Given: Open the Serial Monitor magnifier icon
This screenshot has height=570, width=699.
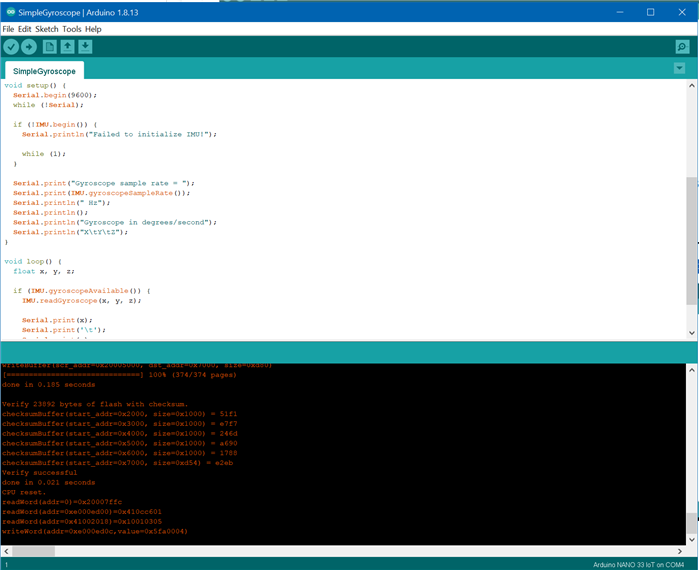Looking at the screenshot, I should [x=683, y=47].
